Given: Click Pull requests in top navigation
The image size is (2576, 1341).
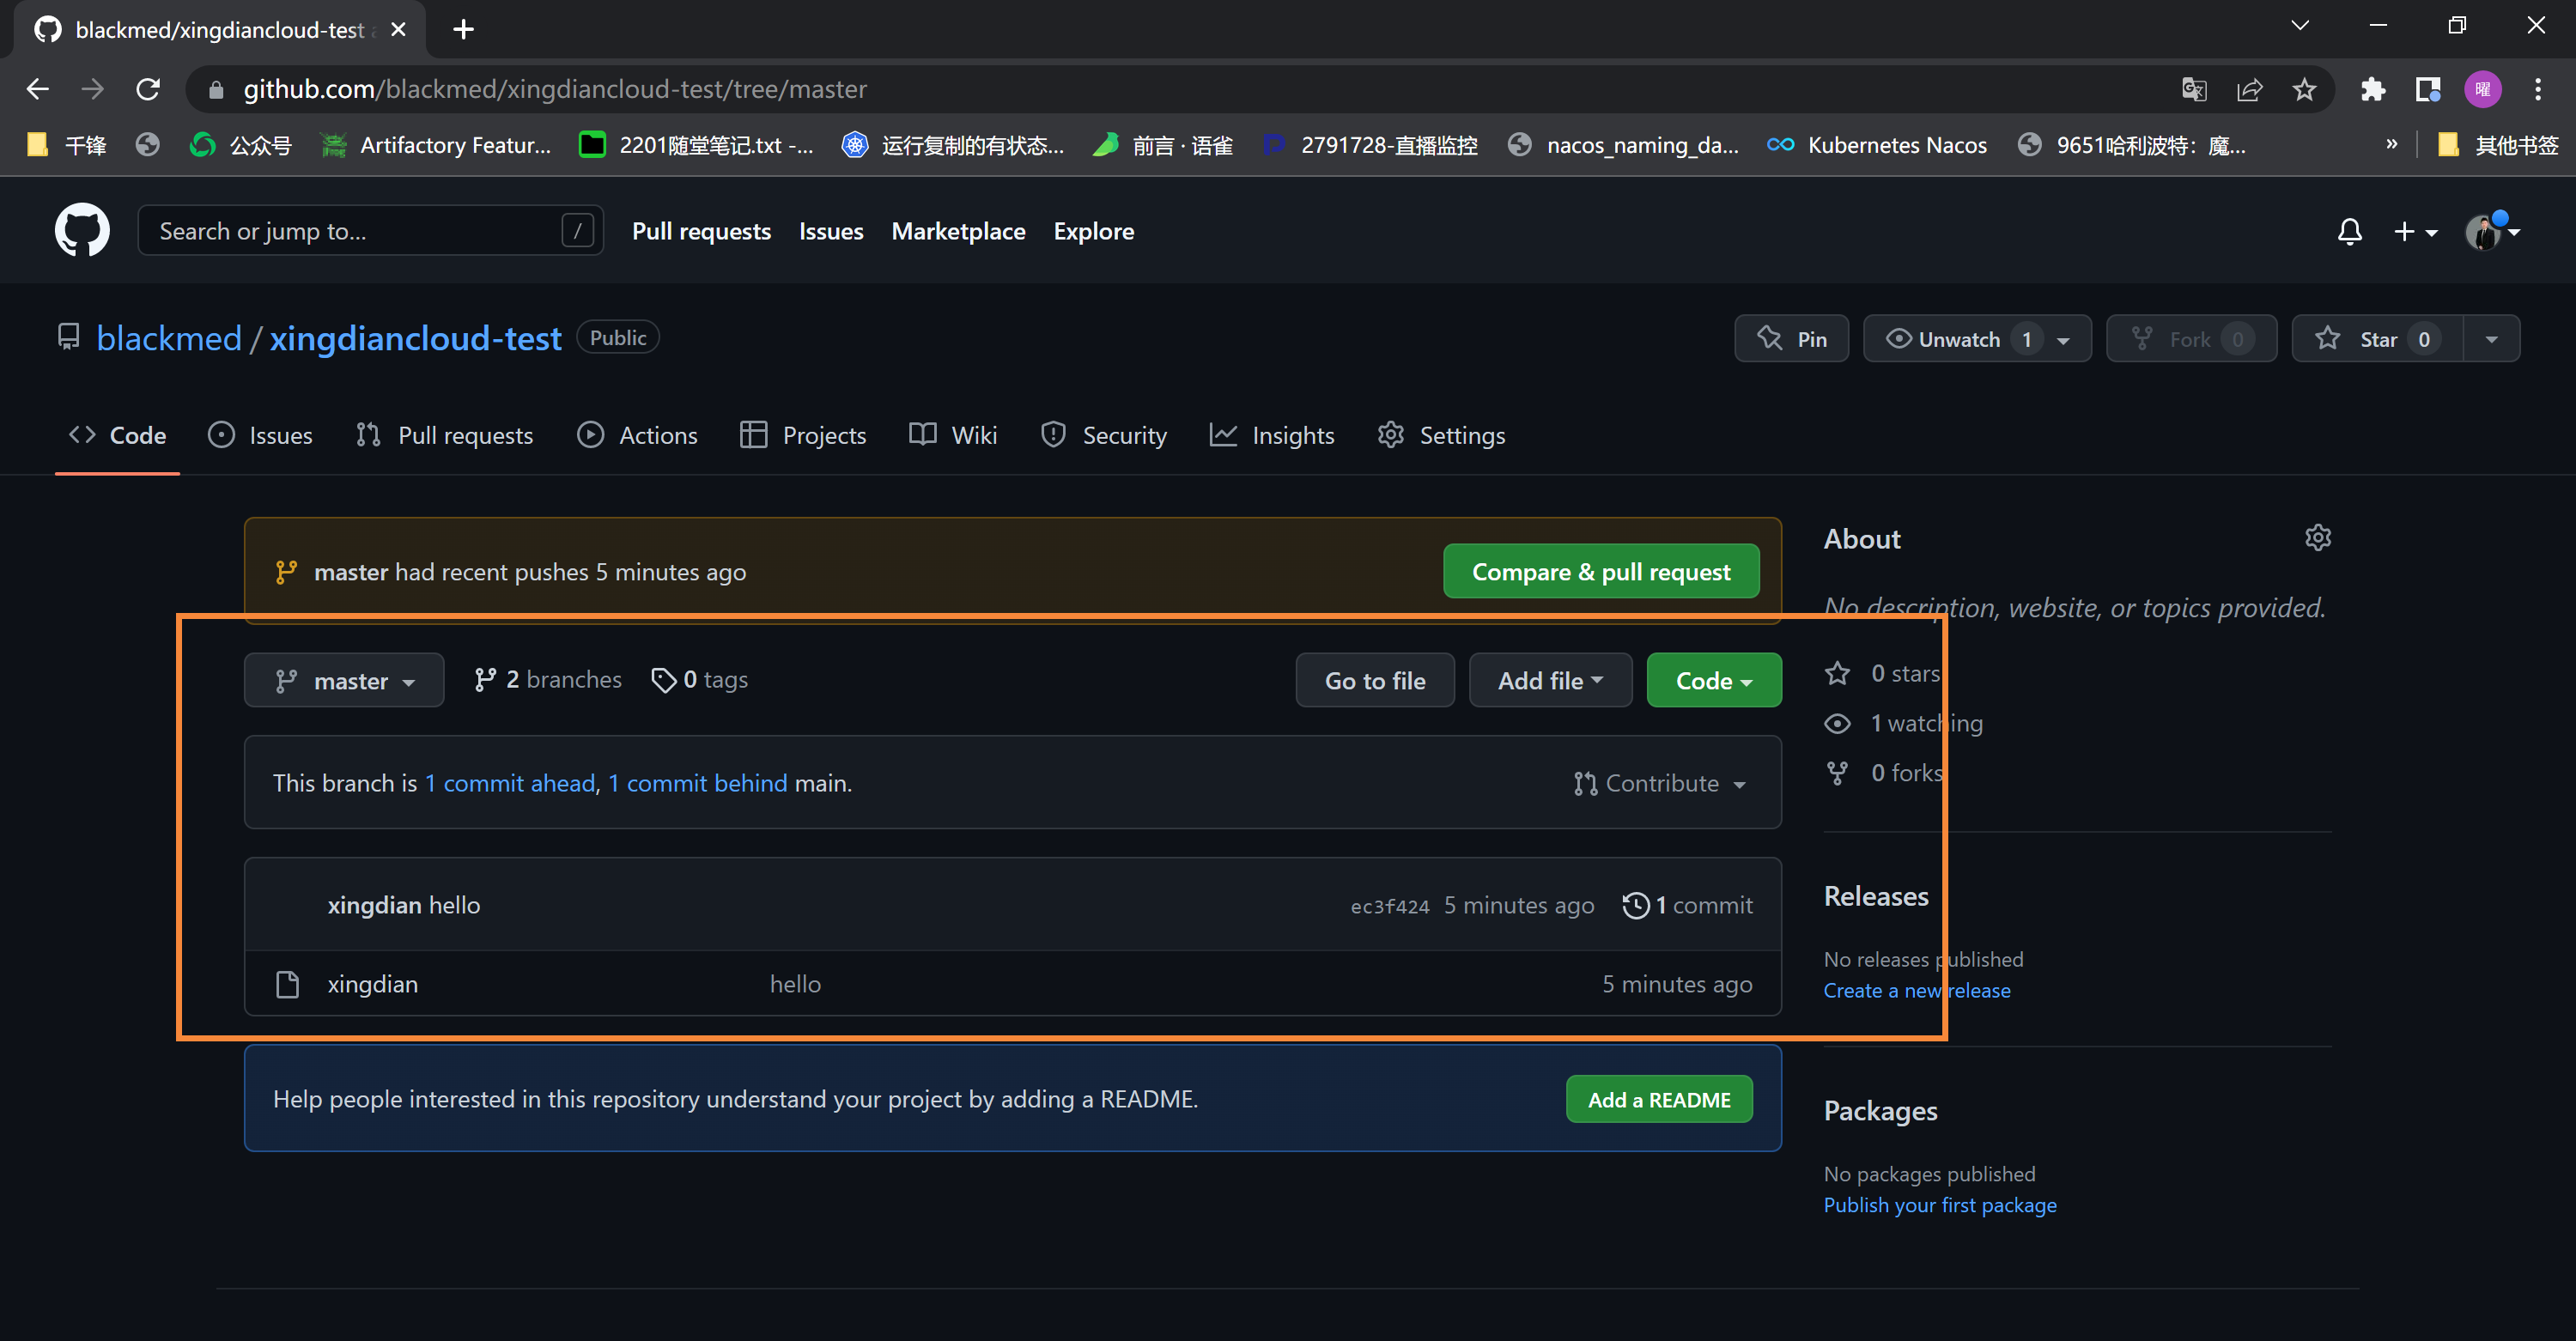Looking at the screenshot, I should point(701,231).
